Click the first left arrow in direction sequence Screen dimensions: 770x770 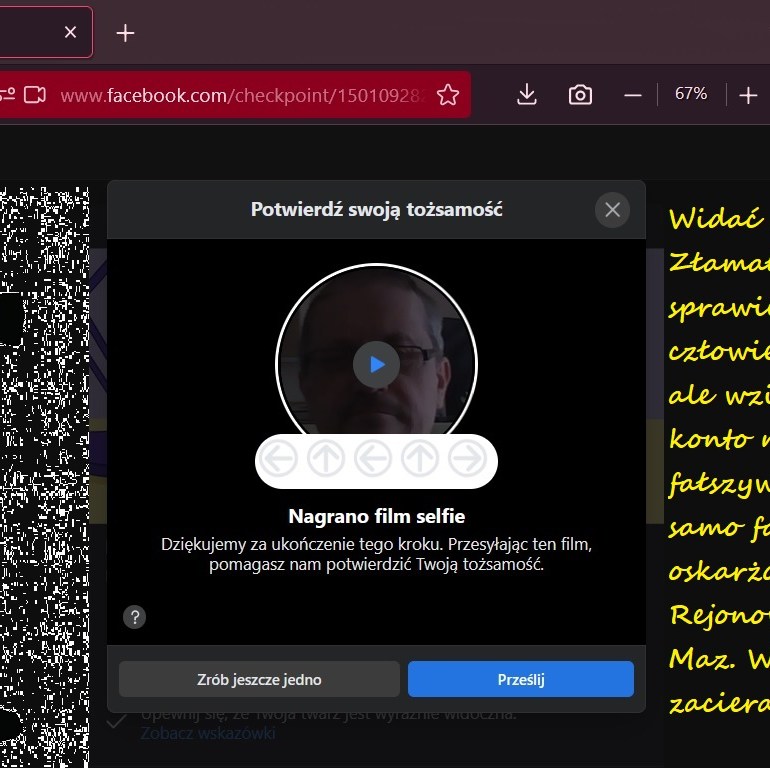[279, 459]
